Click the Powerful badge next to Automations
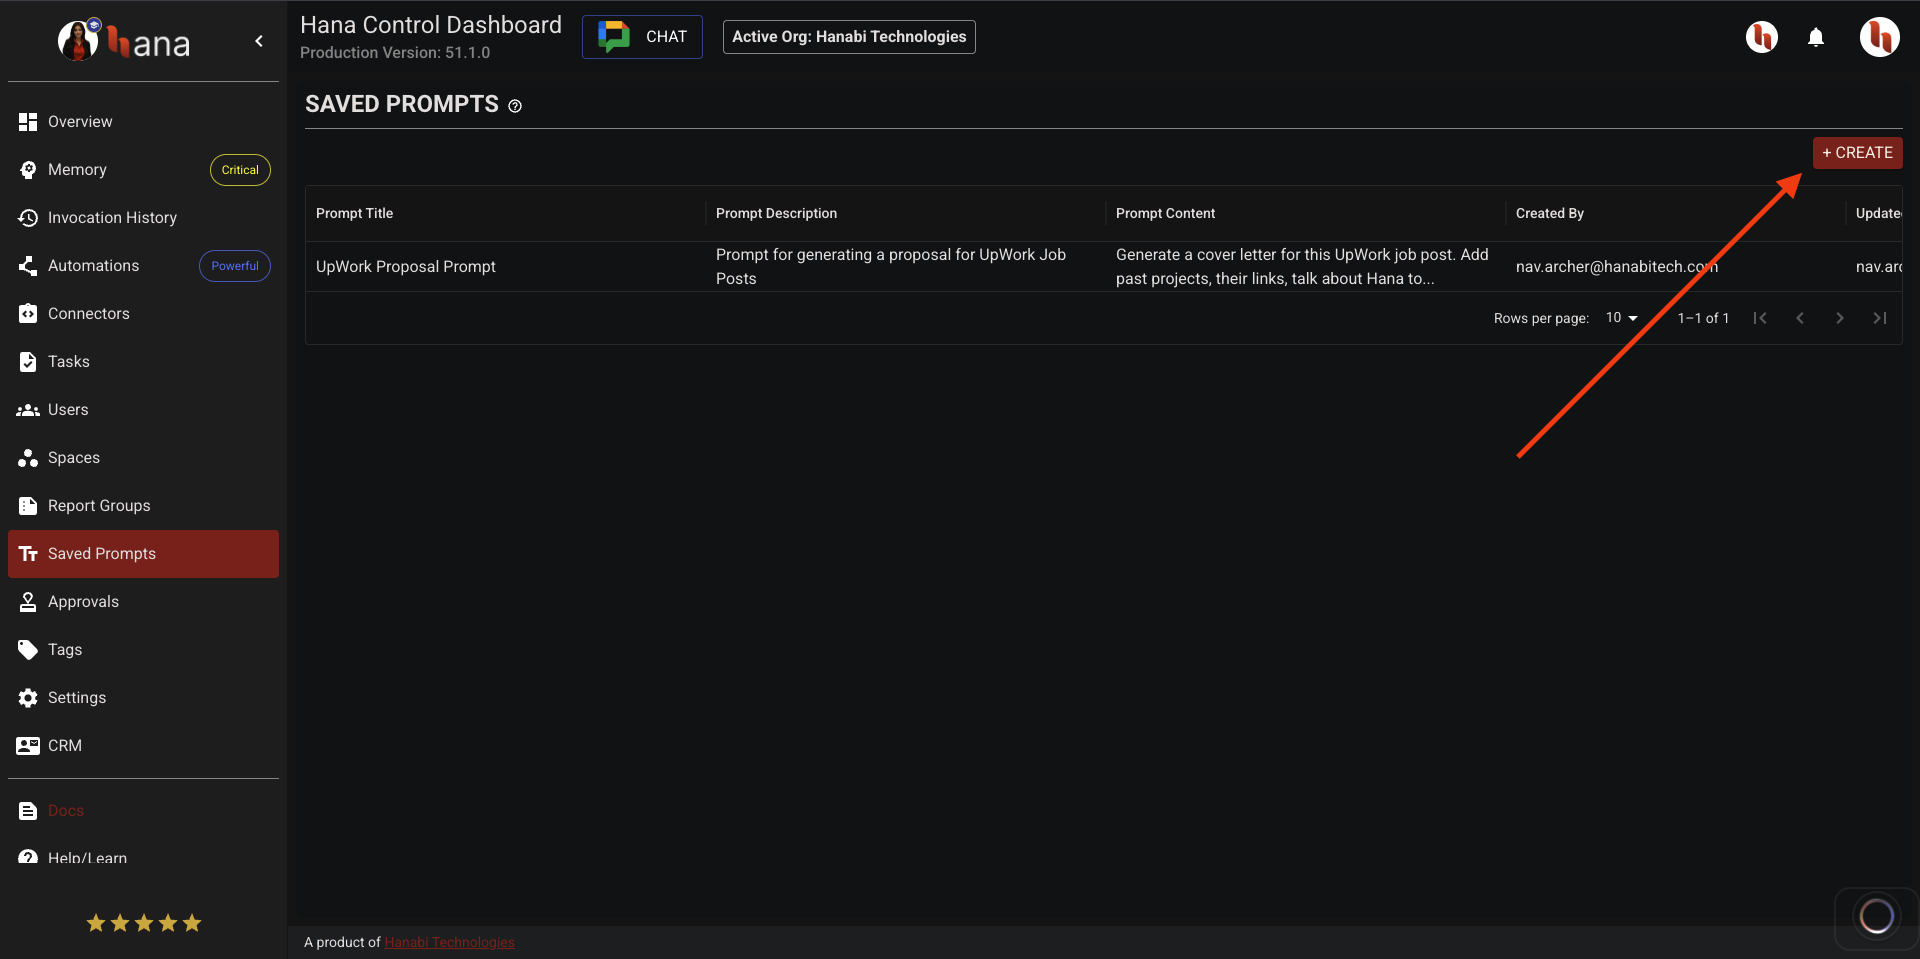 (x=235, y=266)
